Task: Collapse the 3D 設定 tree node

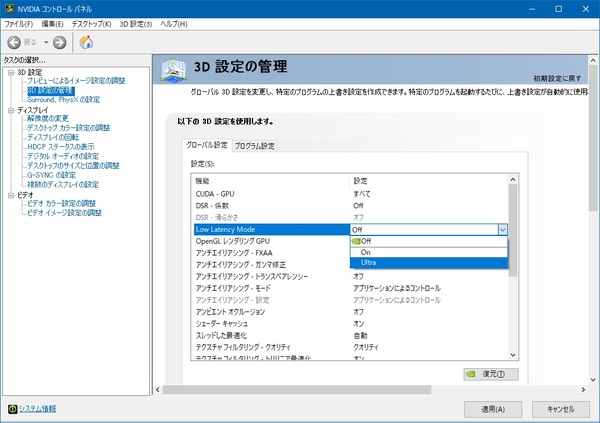Action: [11, 72]
